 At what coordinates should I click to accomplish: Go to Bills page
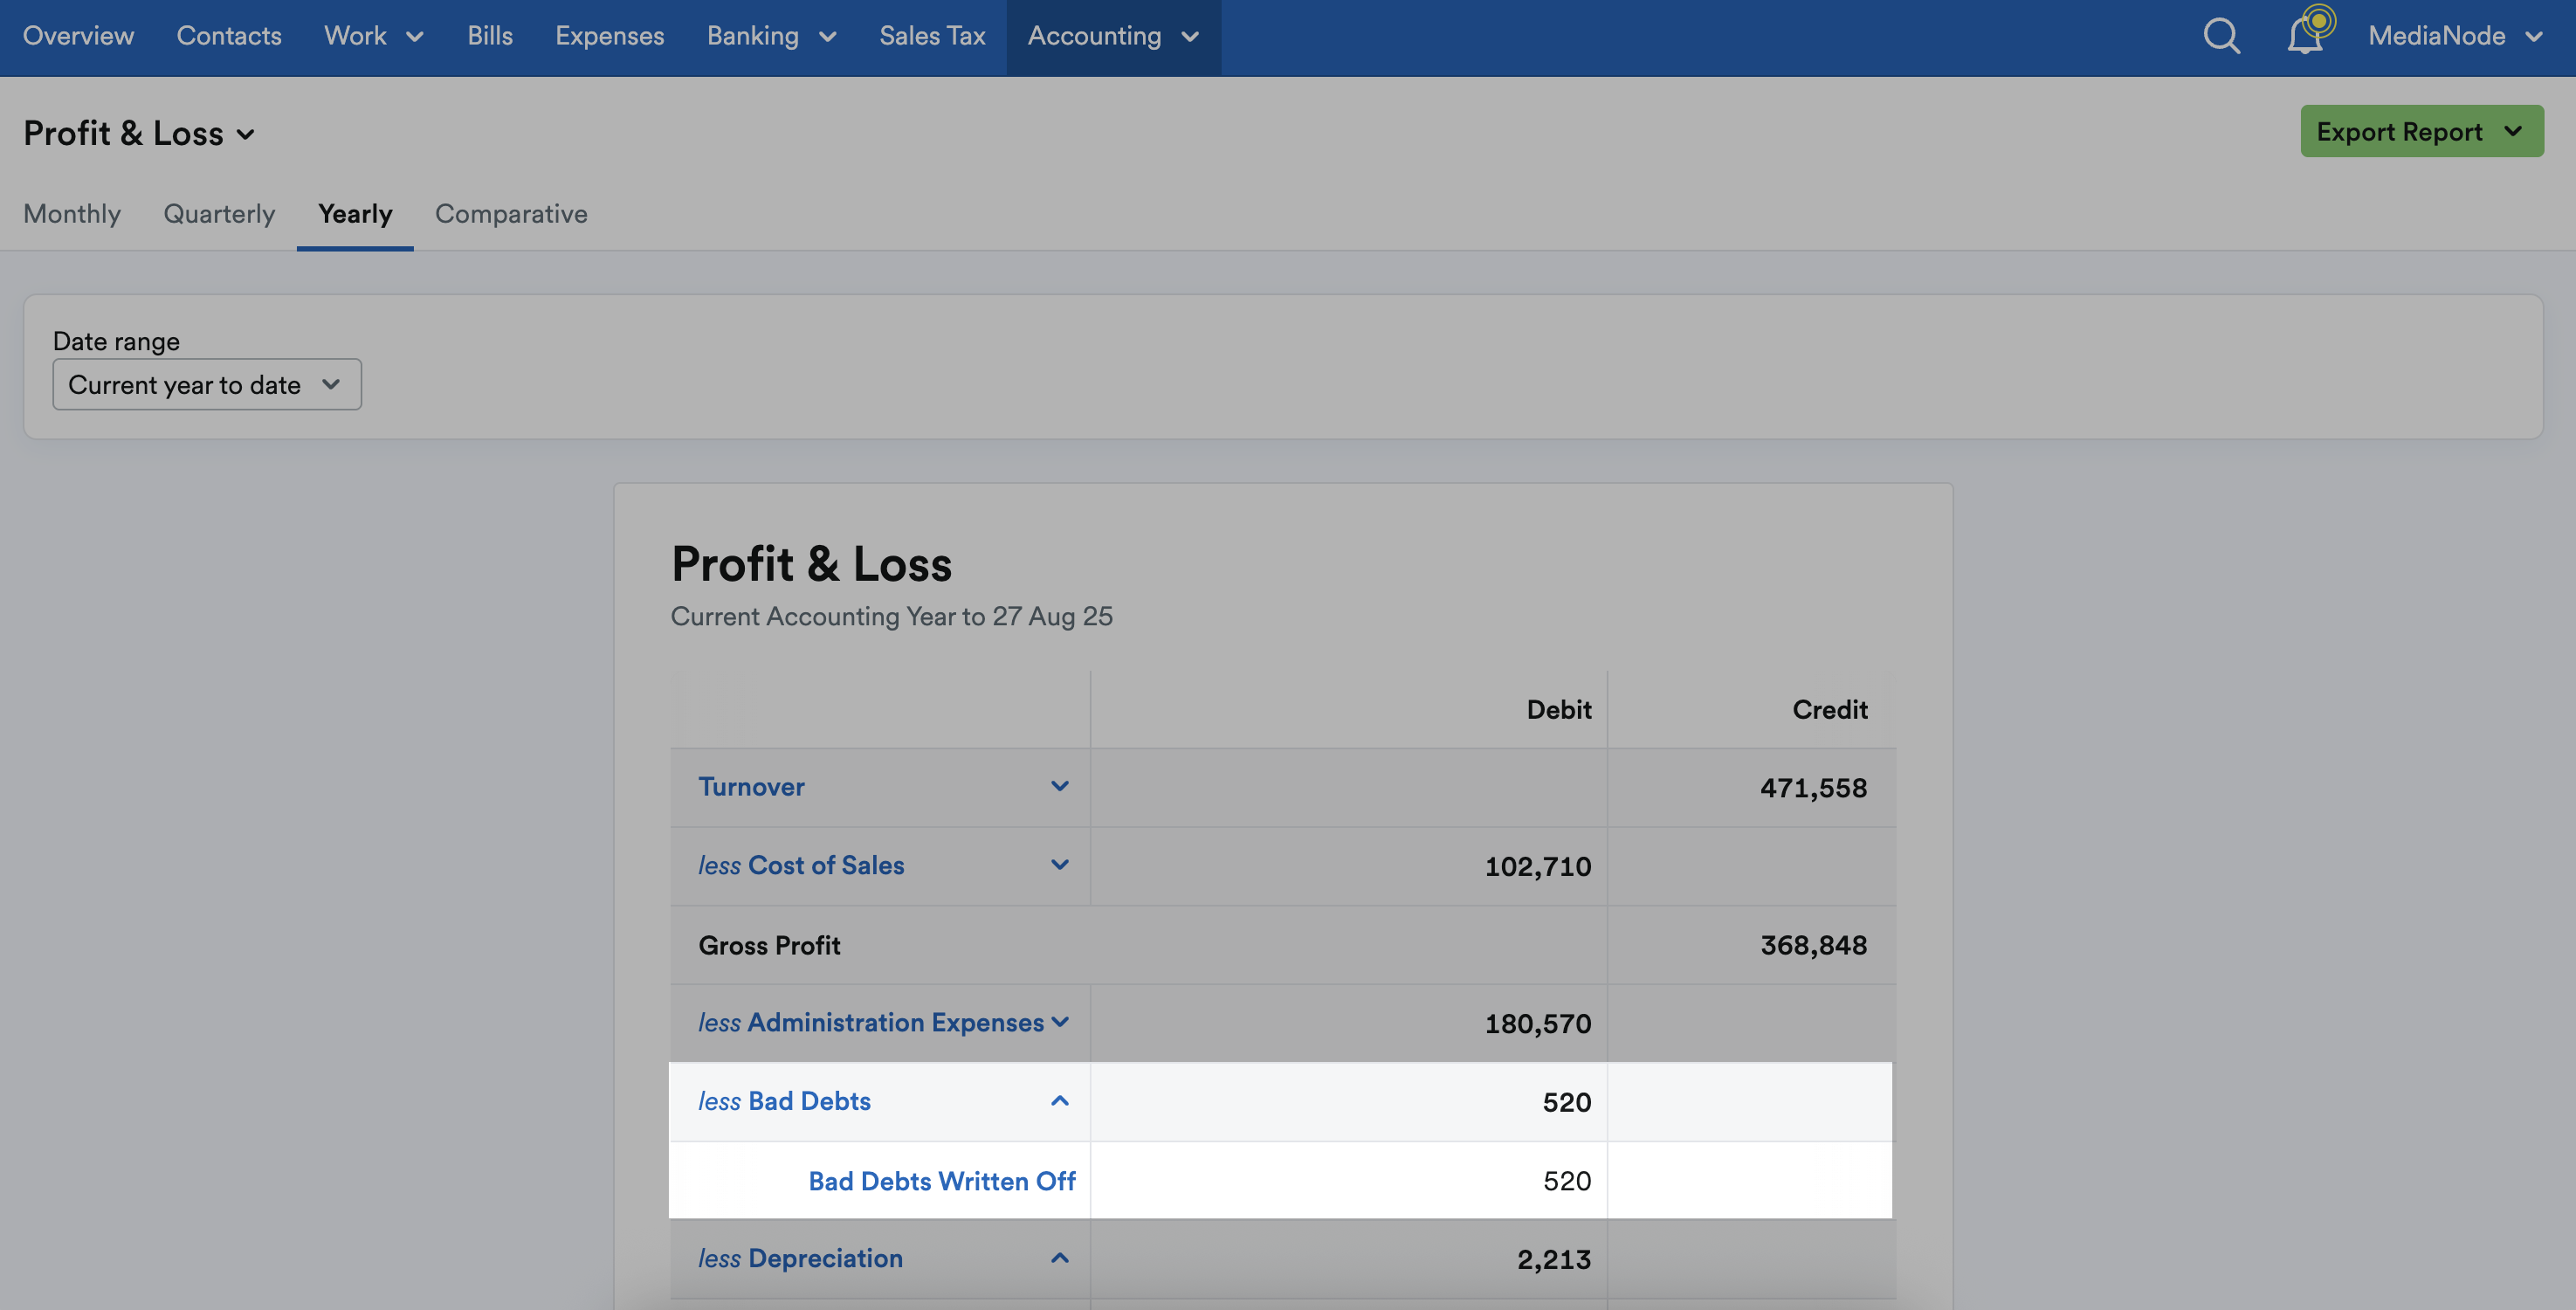[490, 36]
